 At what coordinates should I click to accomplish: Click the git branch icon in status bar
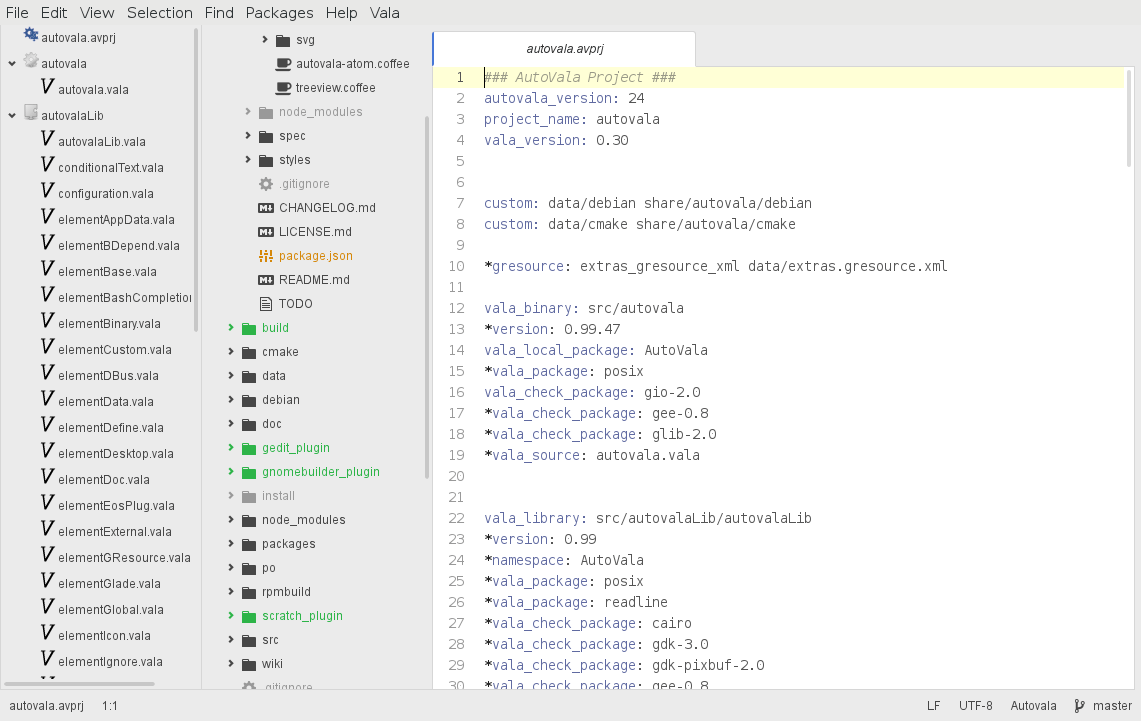[x=1080, y=706]
